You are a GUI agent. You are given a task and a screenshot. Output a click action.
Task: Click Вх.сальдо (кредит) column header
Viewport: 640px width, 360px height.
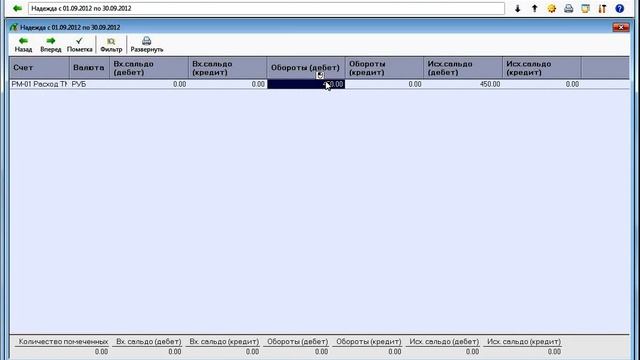228,68
